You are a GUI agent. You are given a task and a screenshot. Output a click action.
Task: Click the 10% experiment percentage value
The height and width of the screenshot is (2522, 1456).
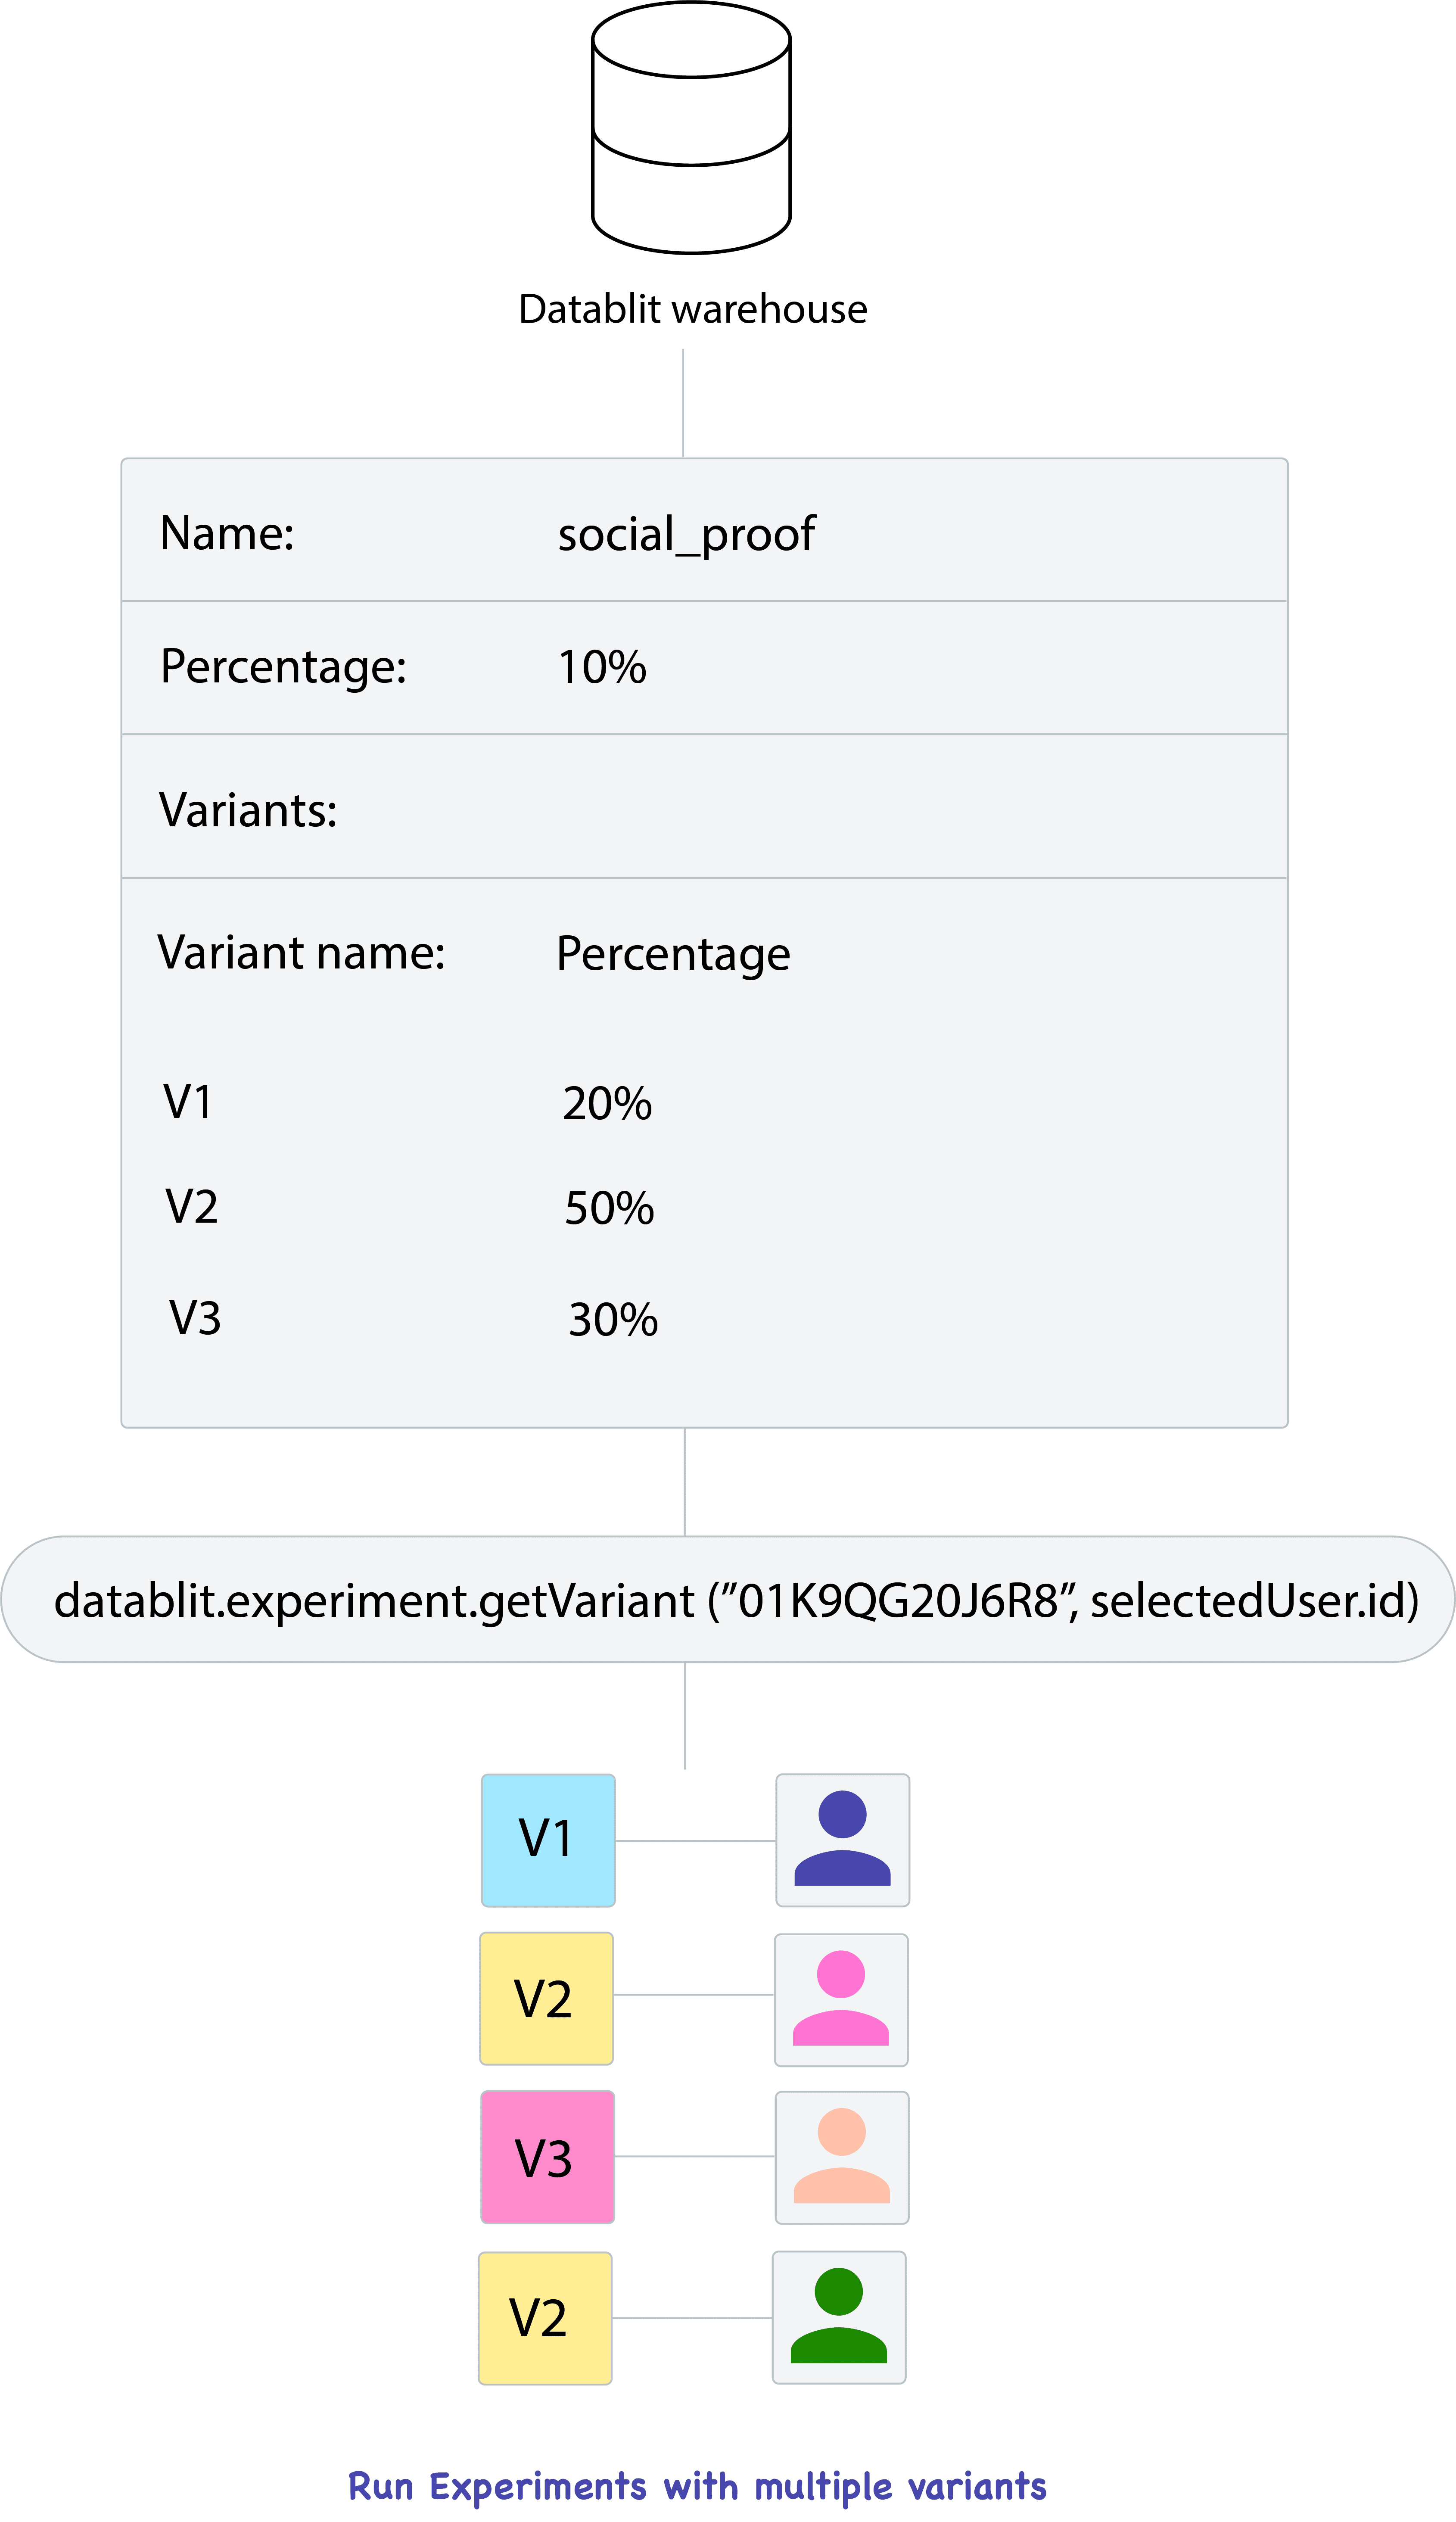point(602,667)
